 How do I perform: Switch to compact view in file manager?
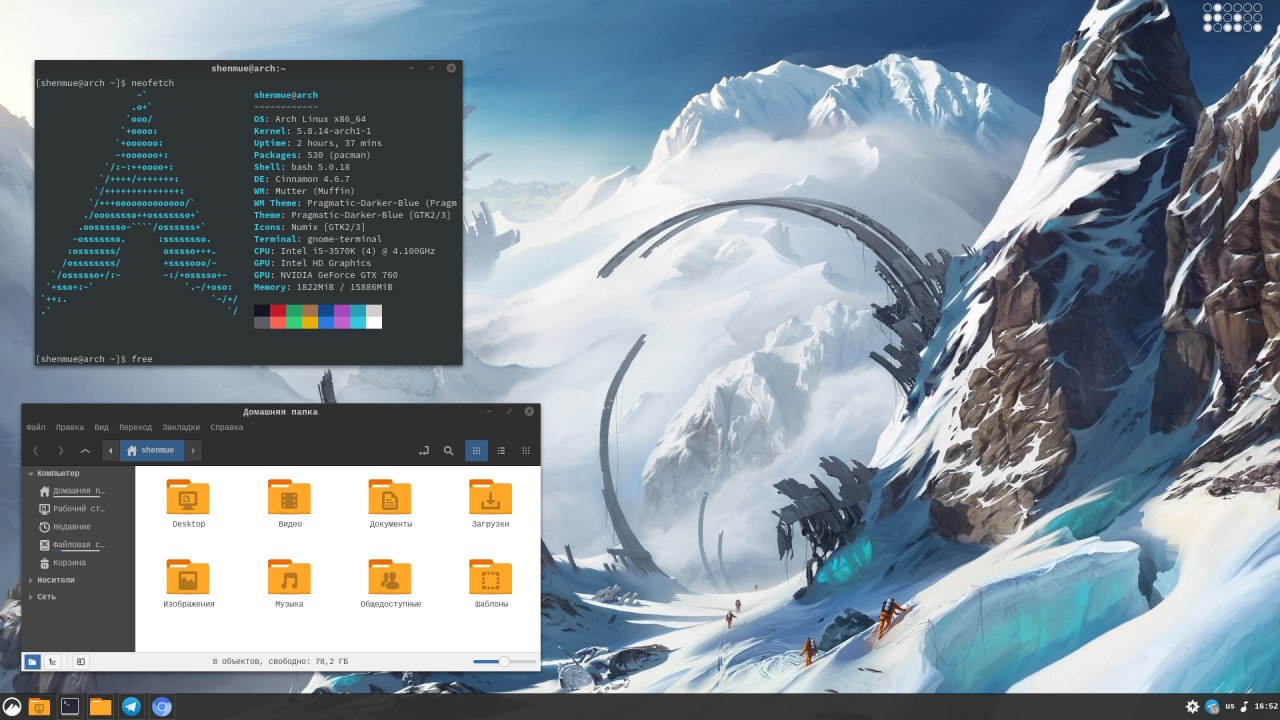[x=526, y=451]
